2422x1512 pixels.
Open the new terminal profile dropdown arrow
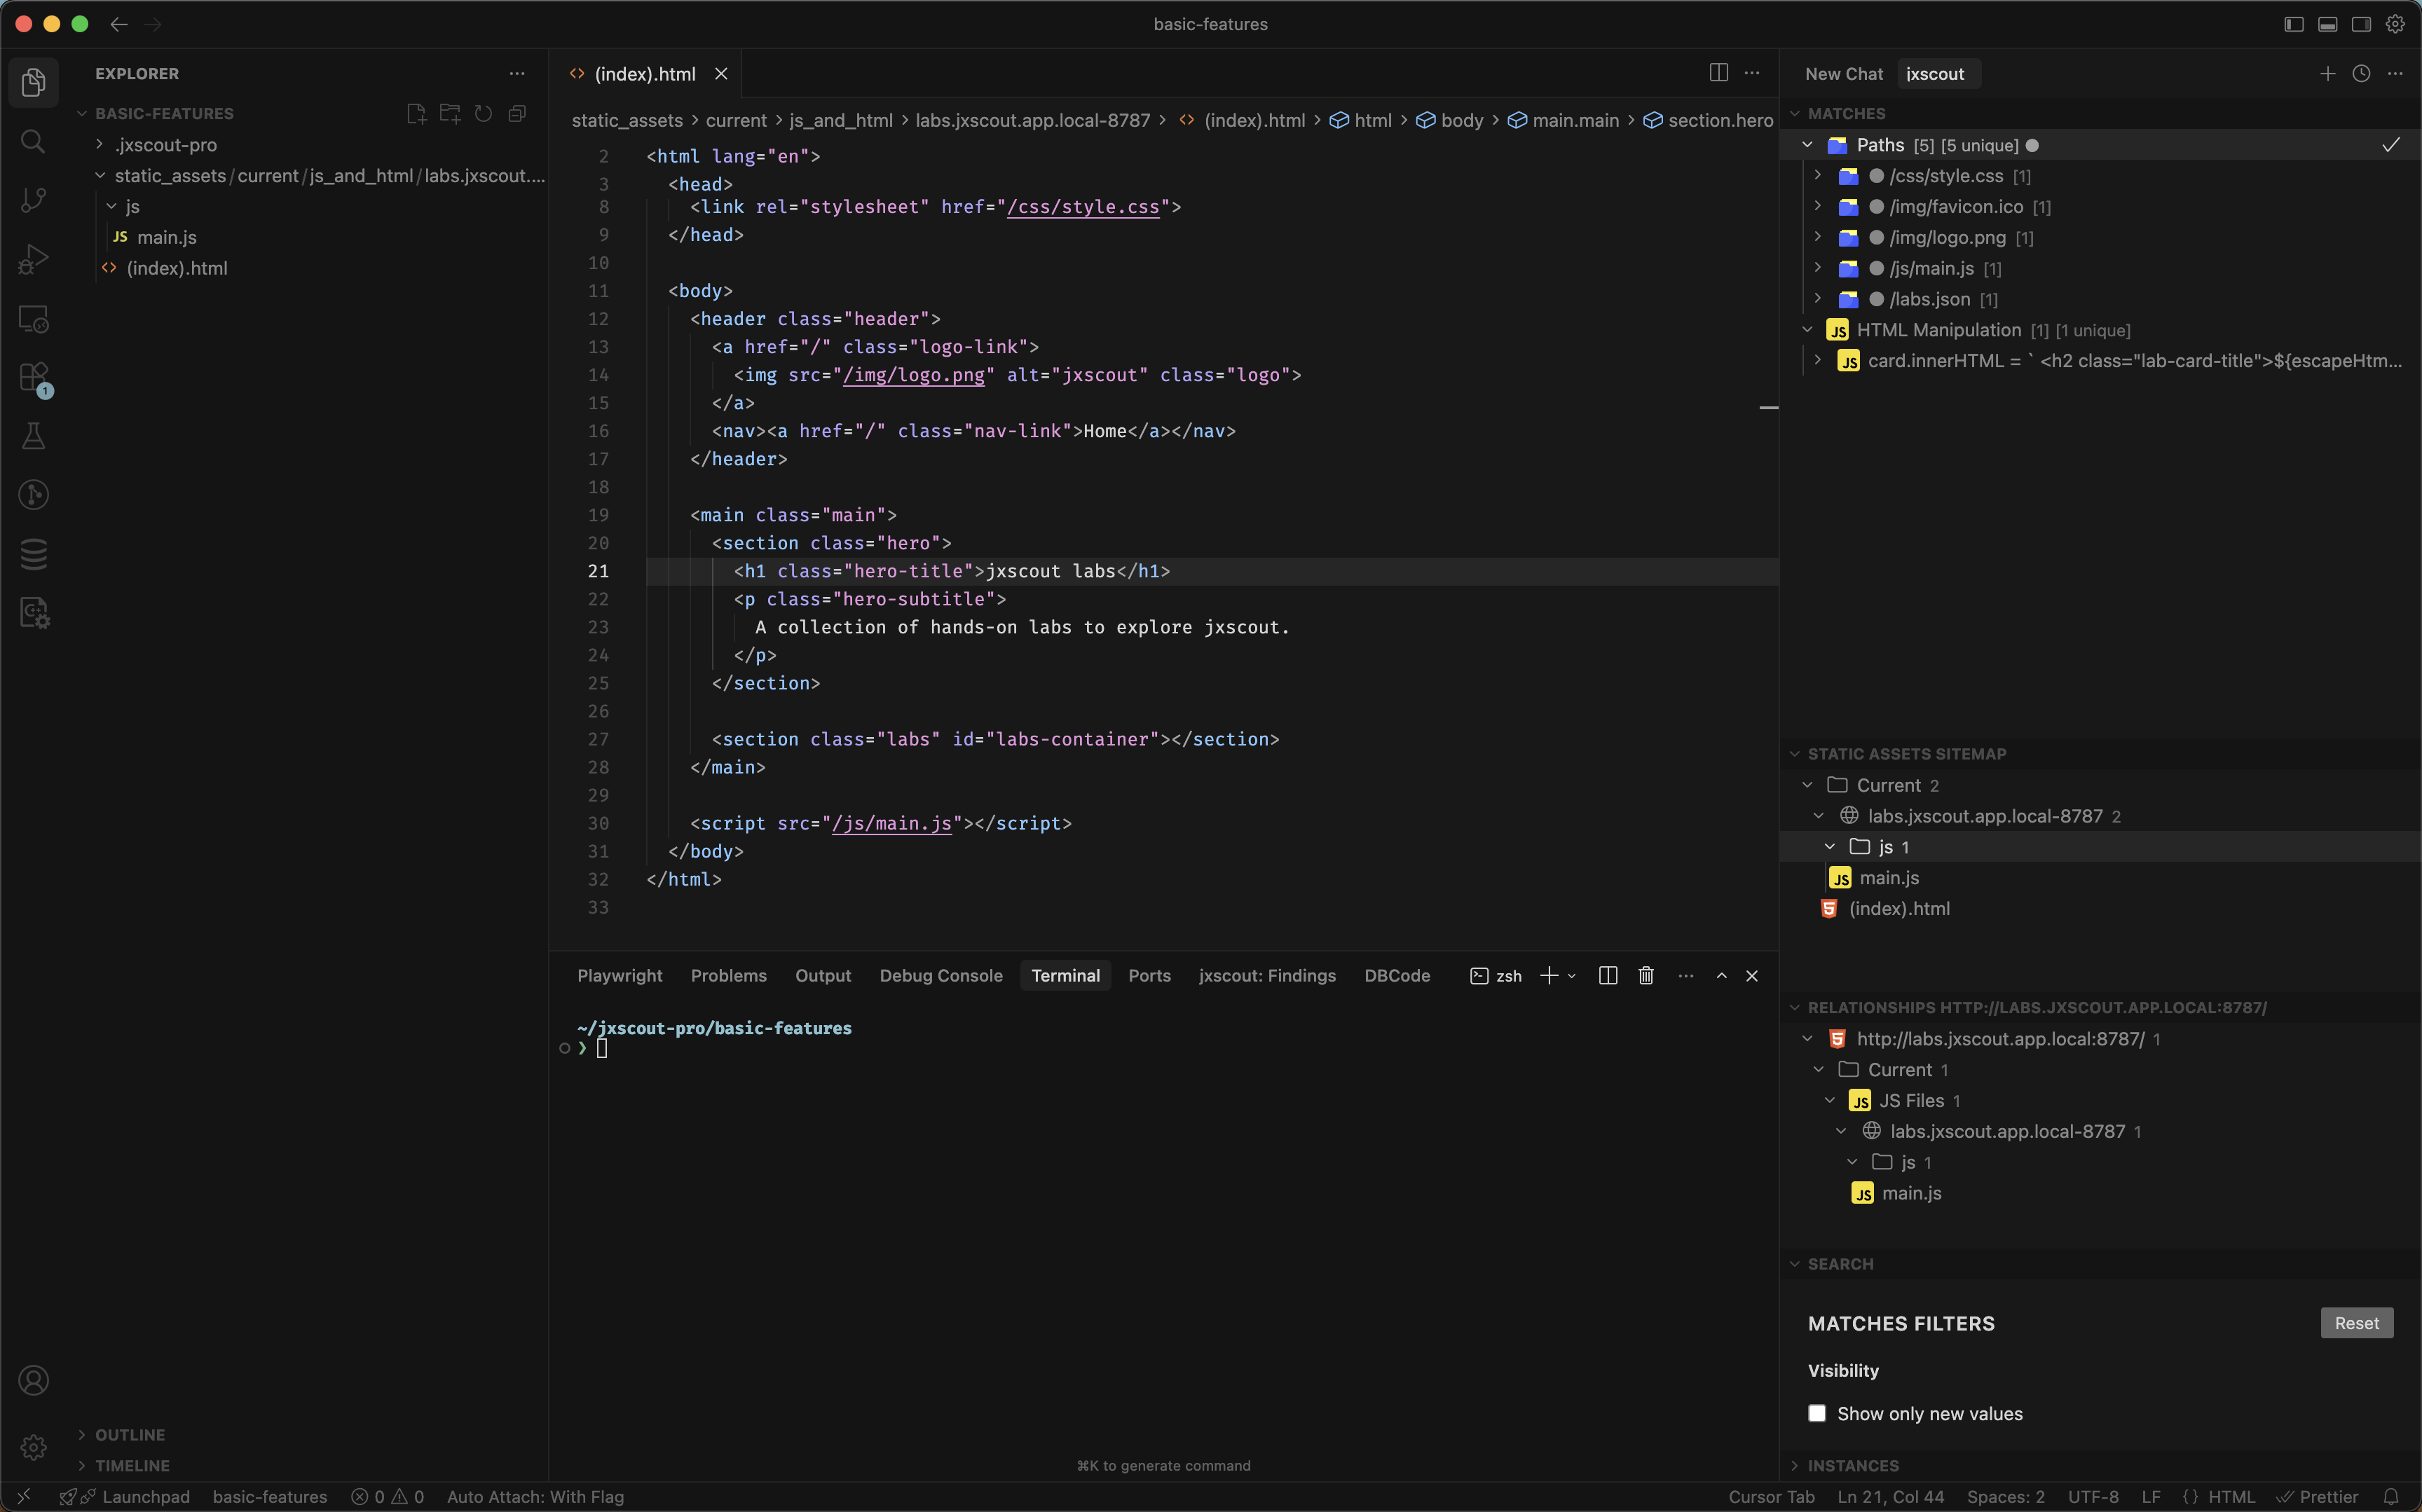[1572, 976]
